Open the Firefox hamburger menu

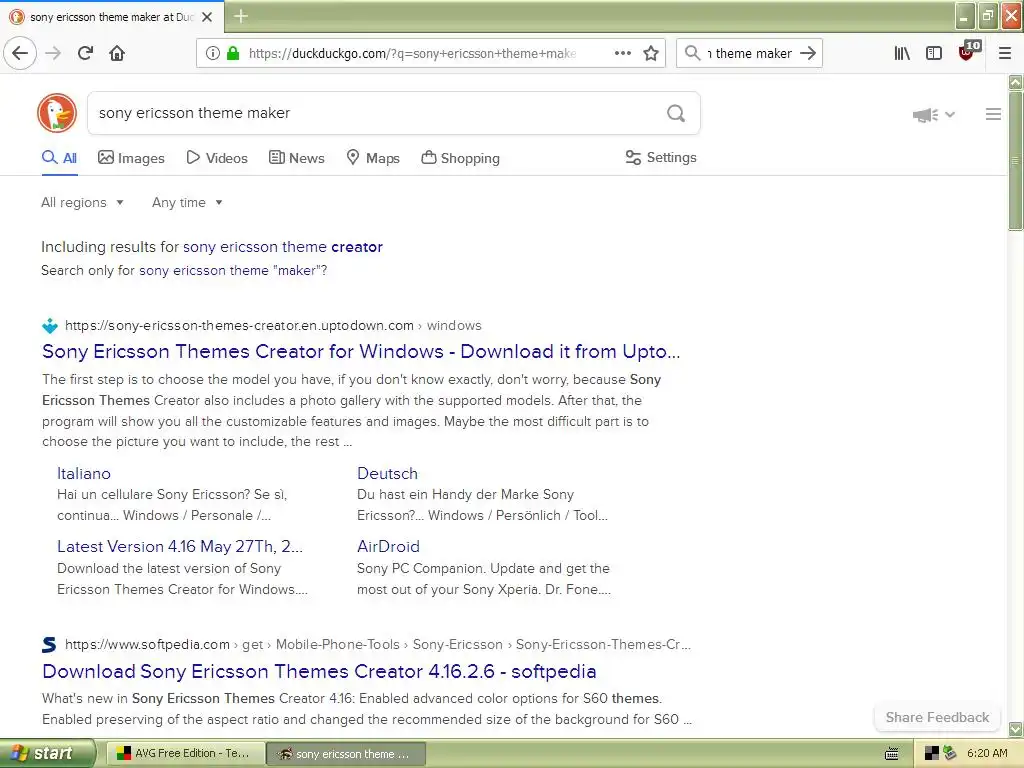tap(1005, 53)
